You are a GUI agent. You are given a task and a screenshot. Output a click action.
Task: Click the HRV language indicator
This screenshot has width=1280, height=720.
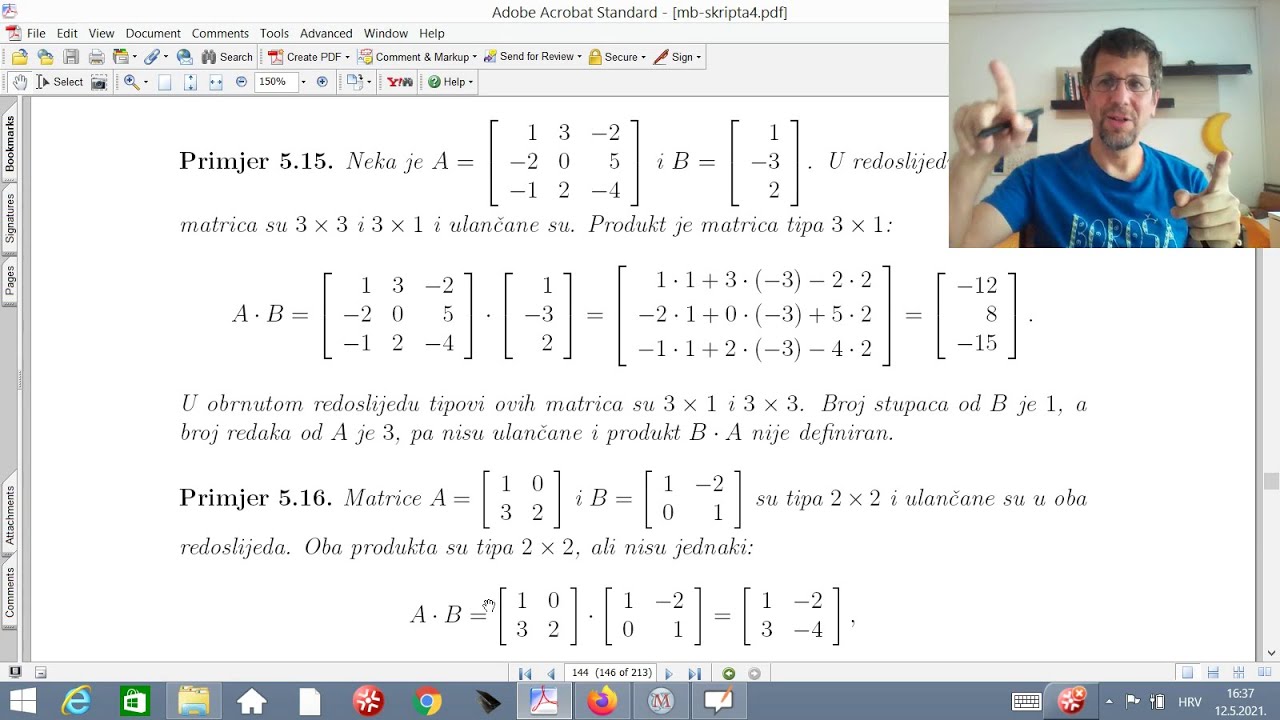[x=1189, y=702]
